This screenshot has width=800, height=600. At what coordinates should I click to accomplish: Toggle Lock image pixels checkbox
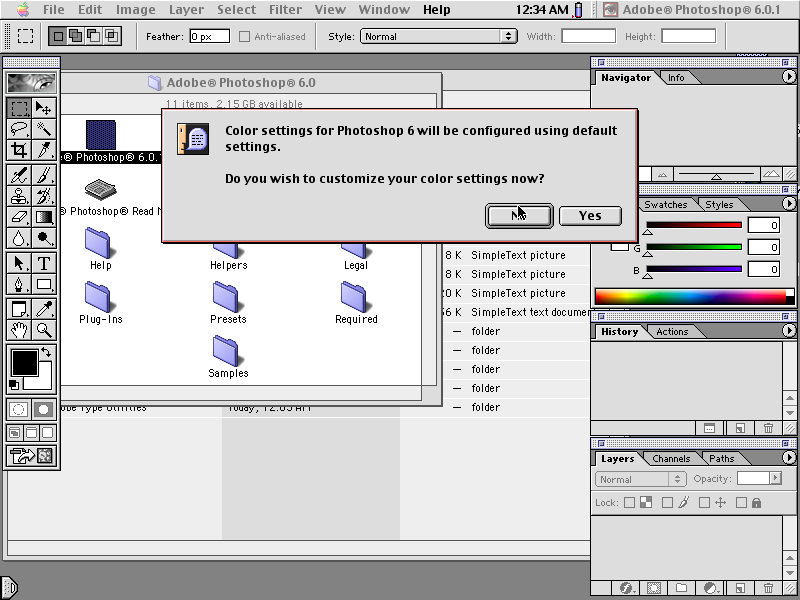click(667, 503)
